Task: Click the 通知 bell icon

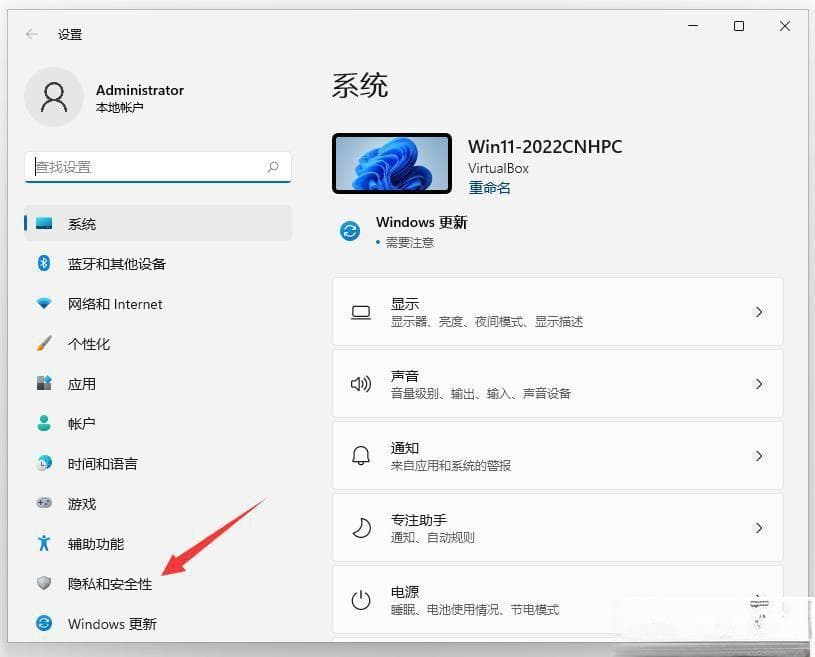Action: click(x=361, y=456)
